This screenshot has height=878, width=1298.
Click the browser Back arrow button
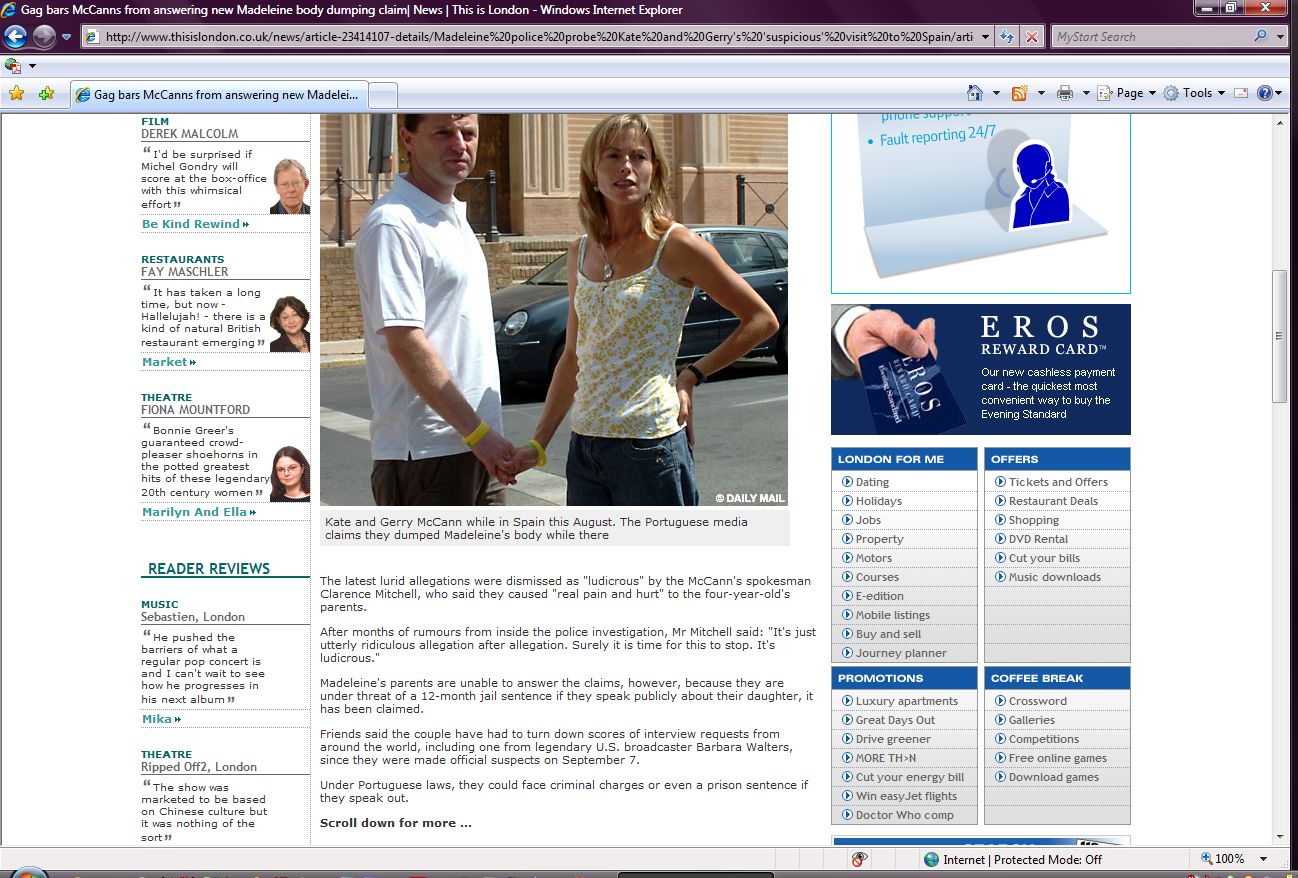pyautogui.click(x=16, y=37)
